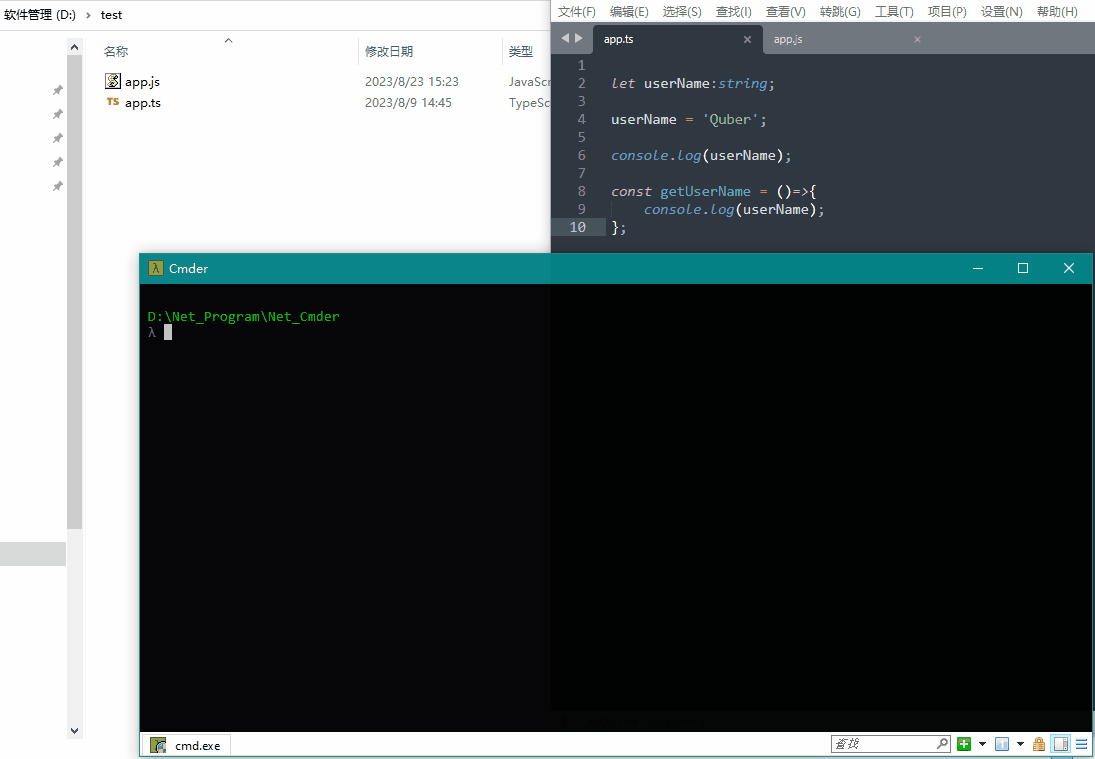Click the active console number icon
Viewport: 1095px width, 759px height.
[x=1002, y=744]
